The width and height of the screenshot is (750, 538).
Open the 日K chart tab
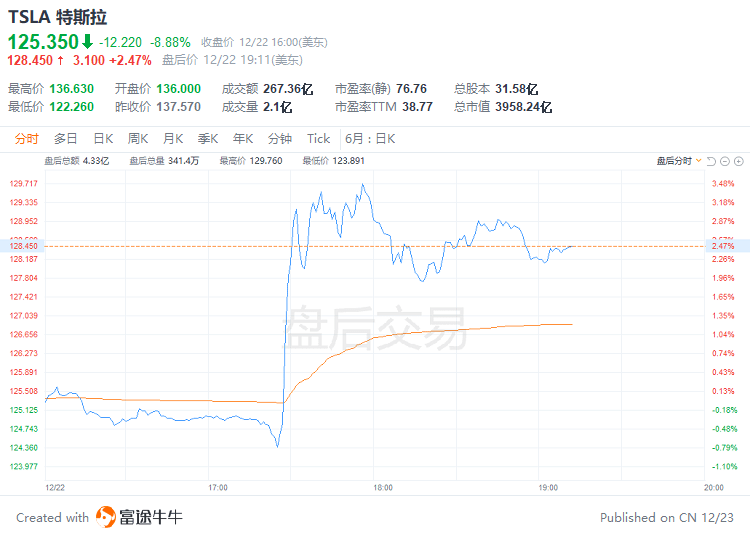pos(103,139)
